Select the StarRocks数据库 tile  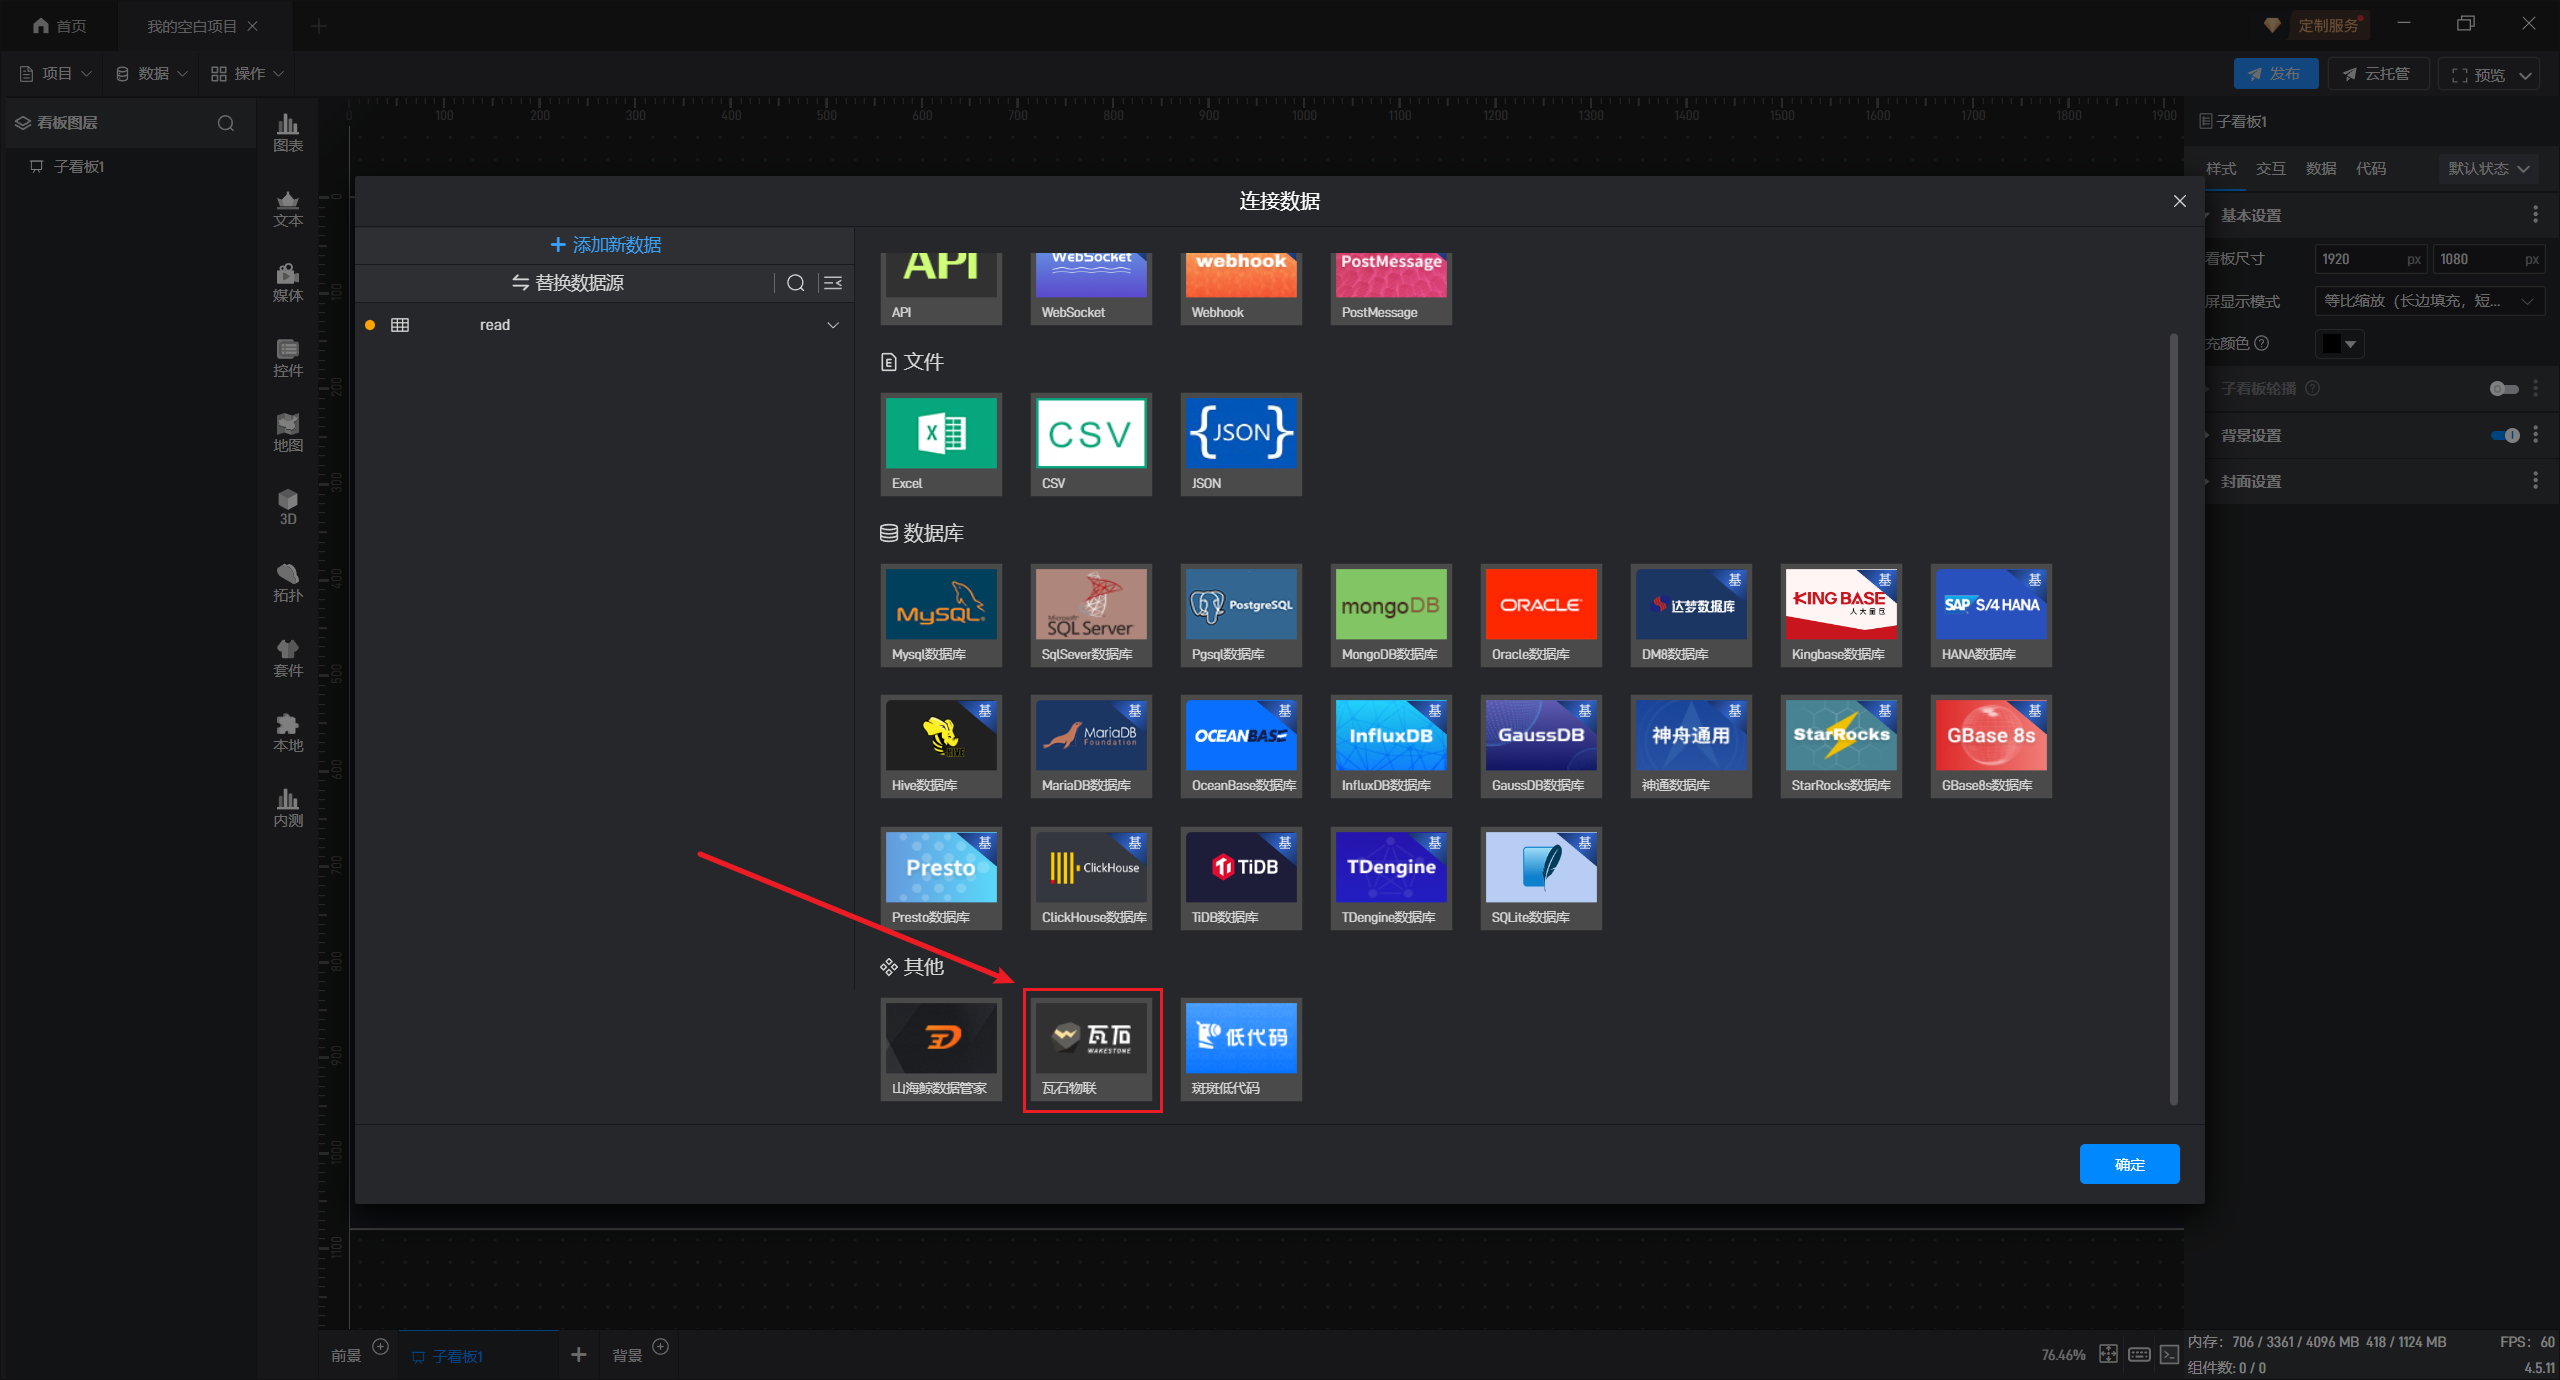1841,746
